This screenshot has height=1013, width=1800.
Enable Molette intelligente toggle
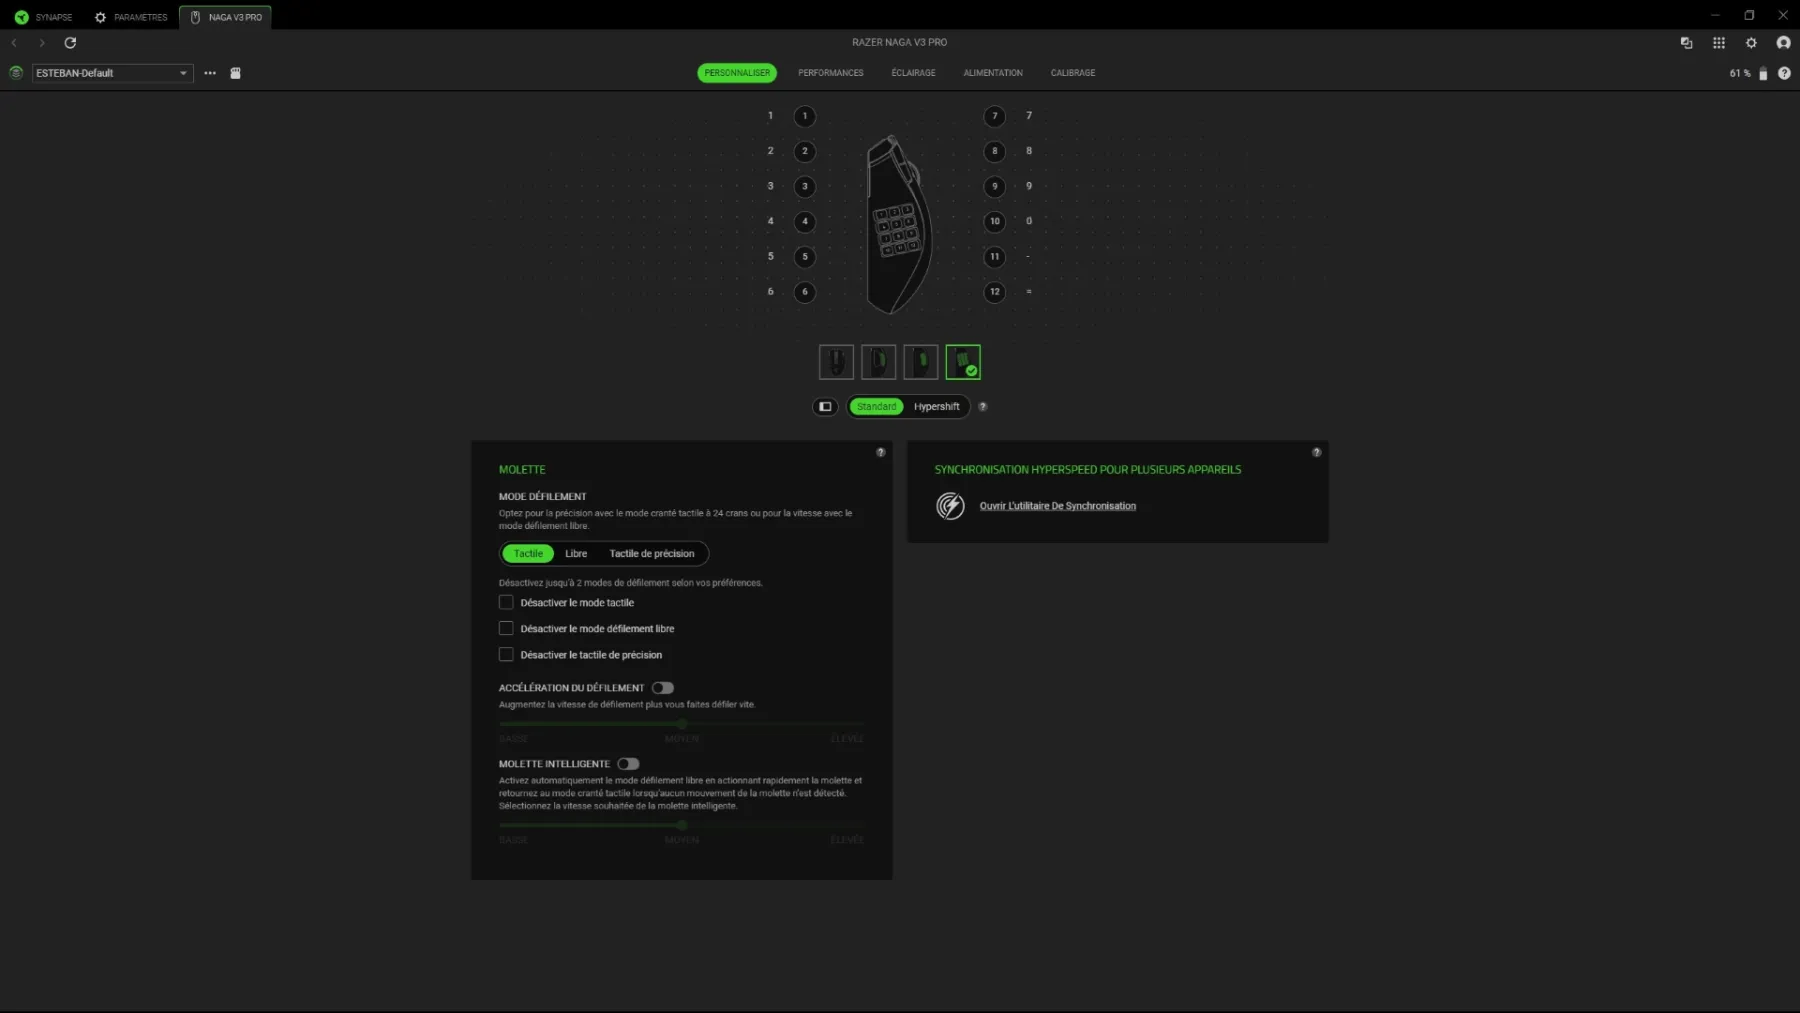pos(628,764)
